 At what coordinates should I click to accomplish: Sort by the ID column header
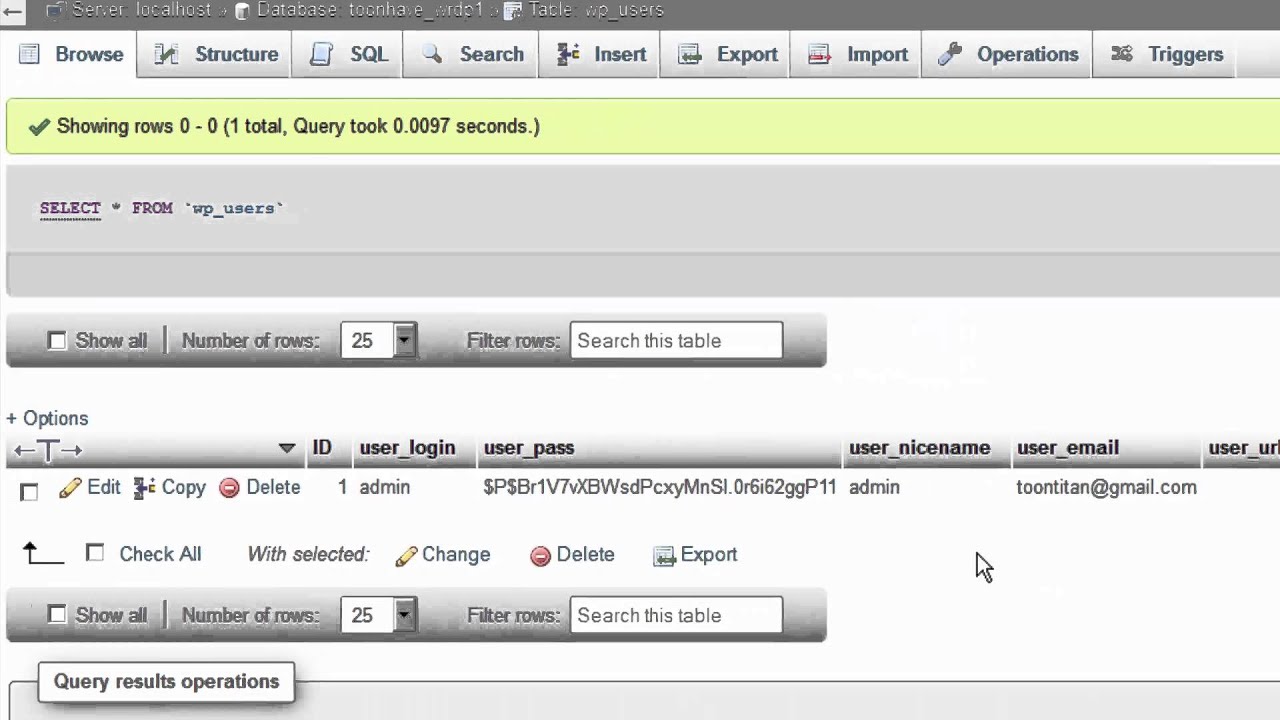(x=322, y=448)
